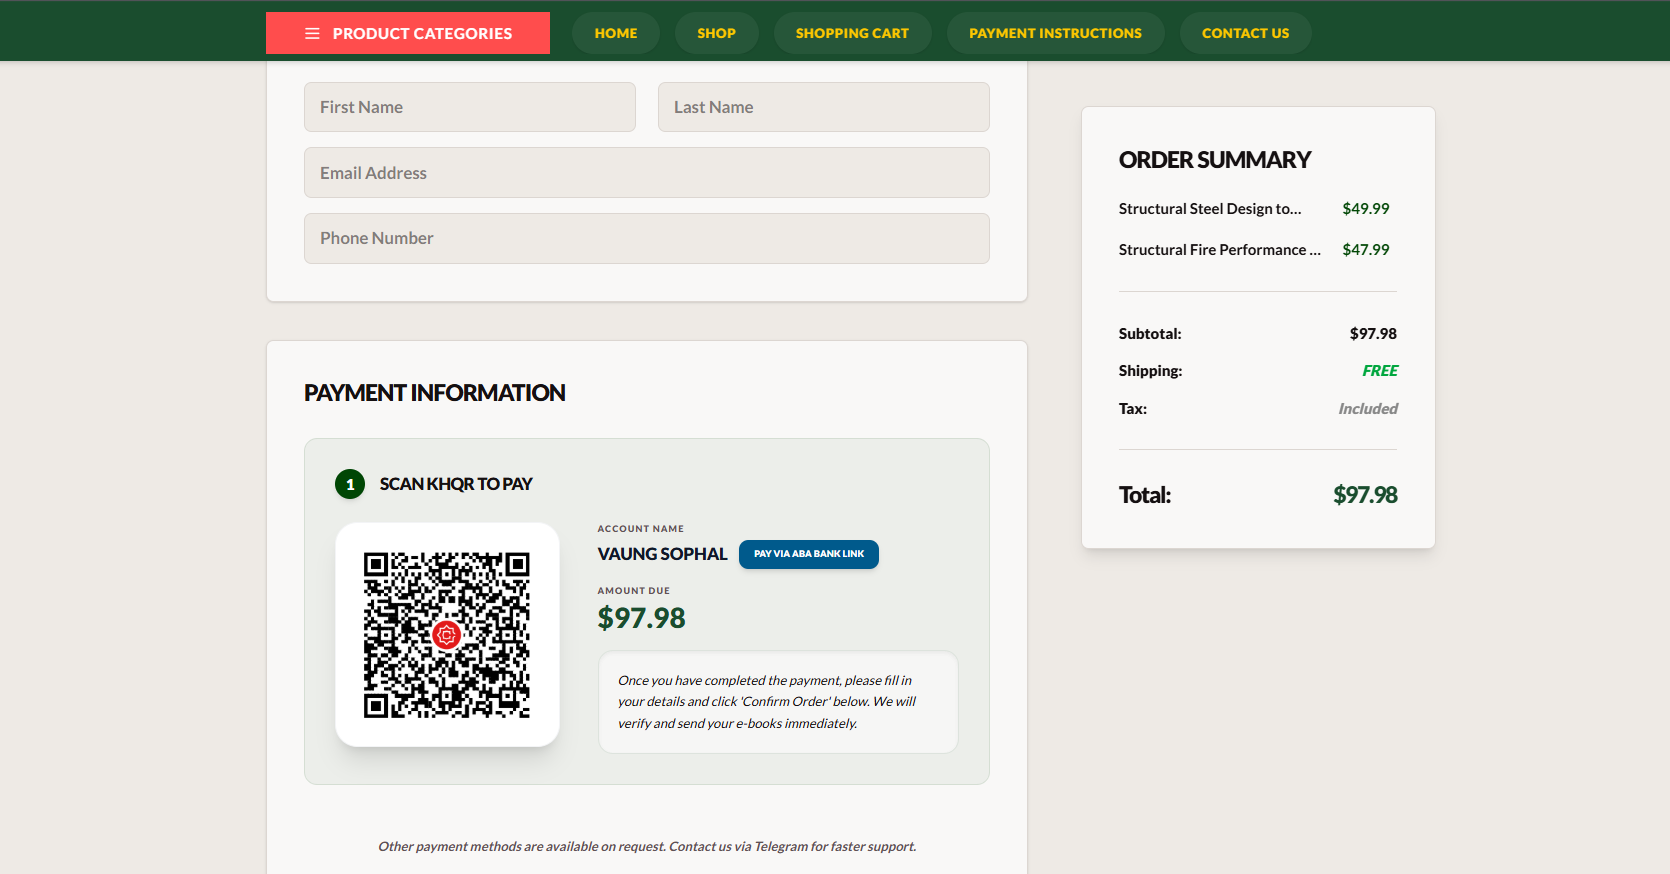
Task: Select the Subtotal $97.98 value
Action: 1373,334
